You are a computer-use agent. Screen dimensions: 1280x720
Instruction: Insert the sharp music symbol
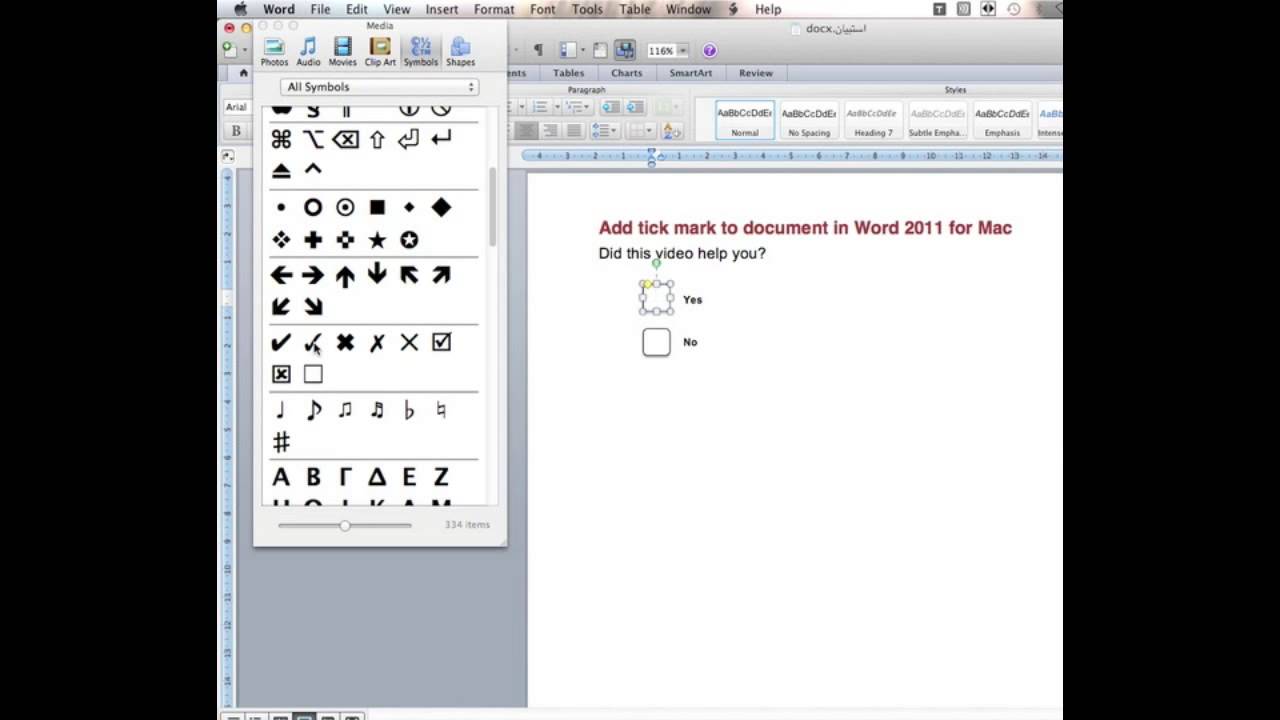[281, 442]
